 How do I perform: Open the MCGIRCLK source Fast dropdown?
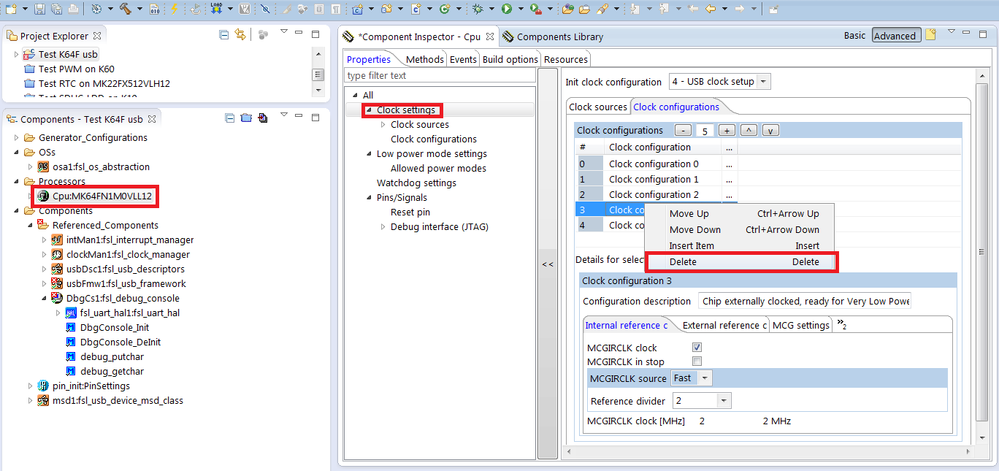coord(705,378)
